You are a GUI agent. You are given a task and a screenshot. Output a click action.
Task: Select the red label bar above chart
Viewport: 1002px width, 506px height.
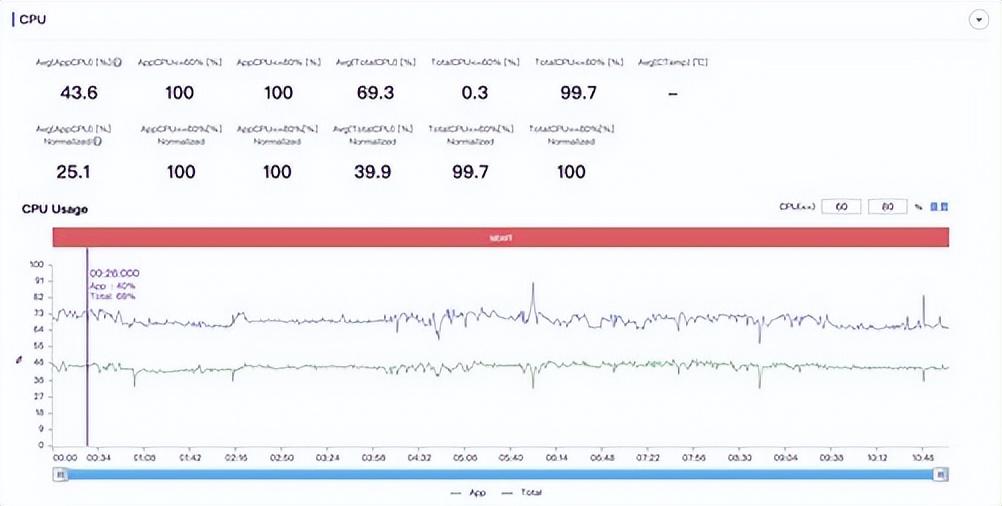click(x=500, y=237)
